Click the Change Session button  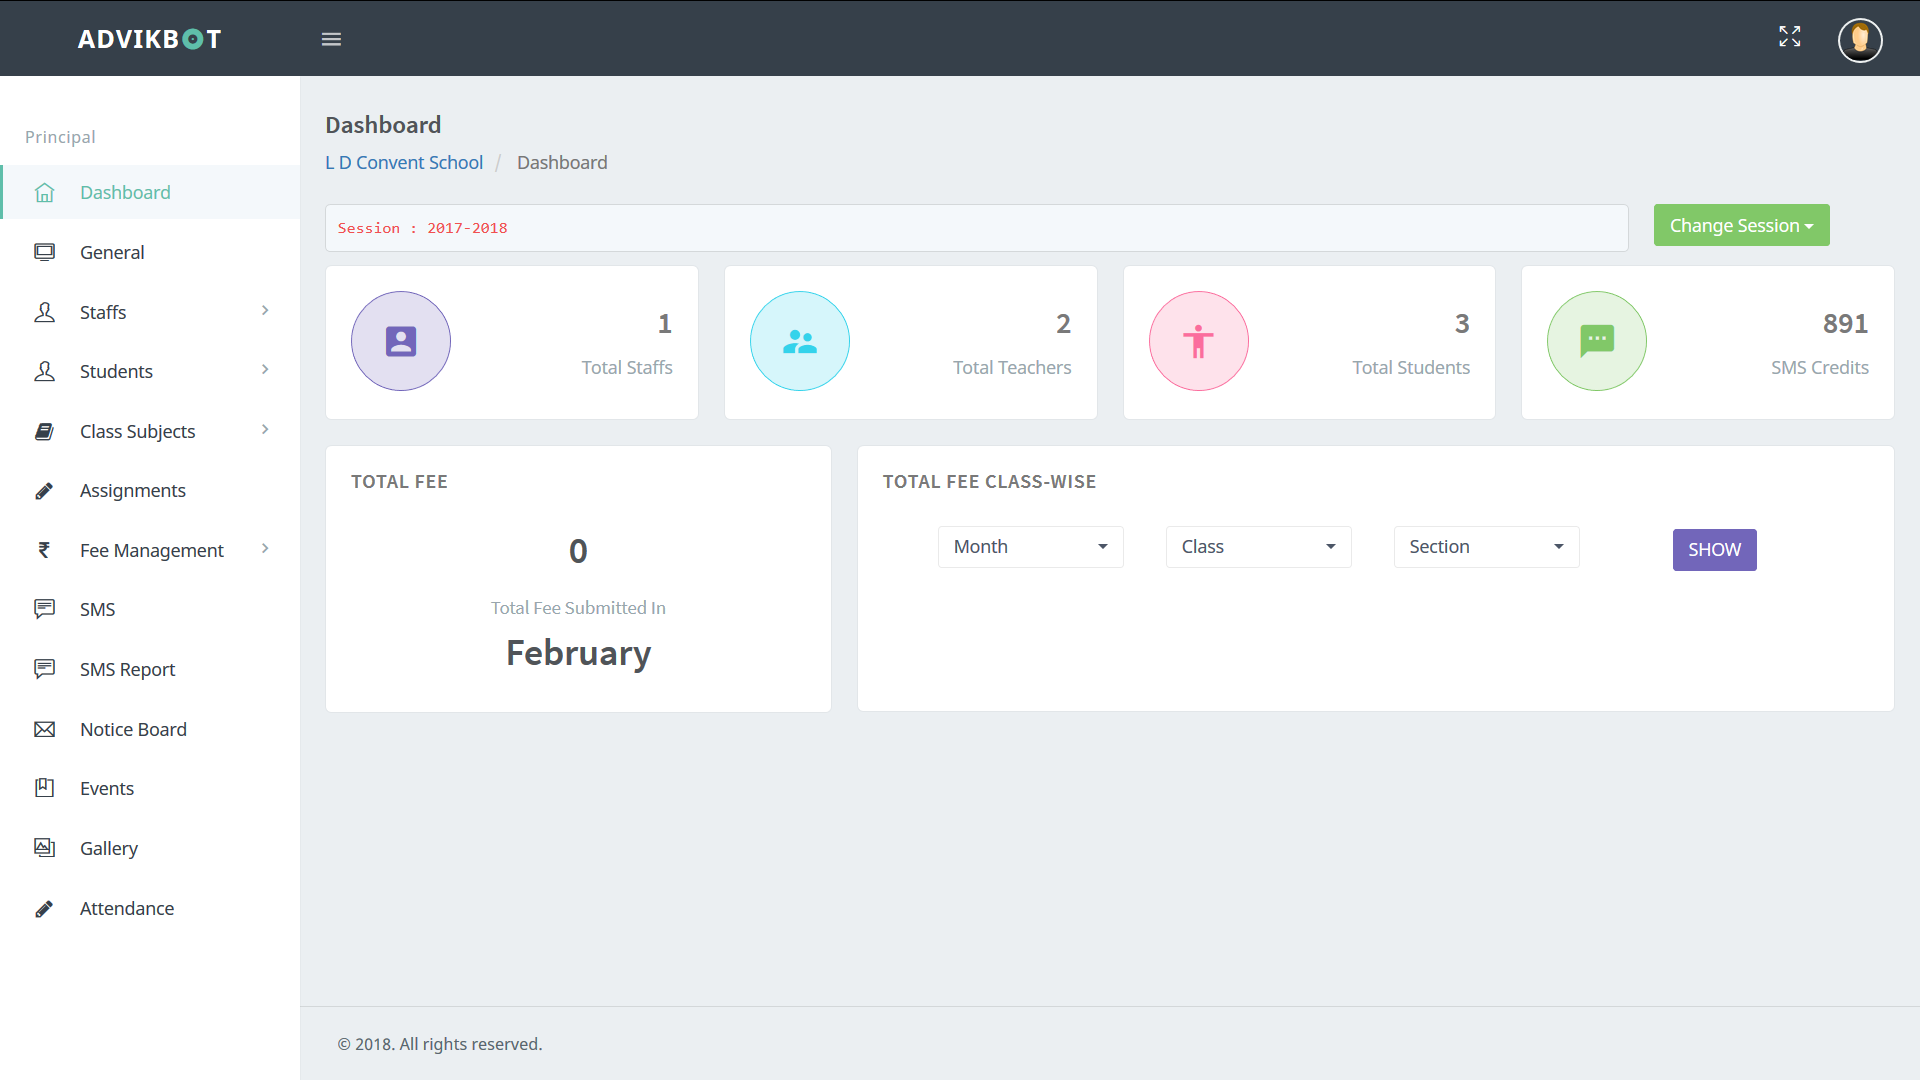(x=1741, y=226)
